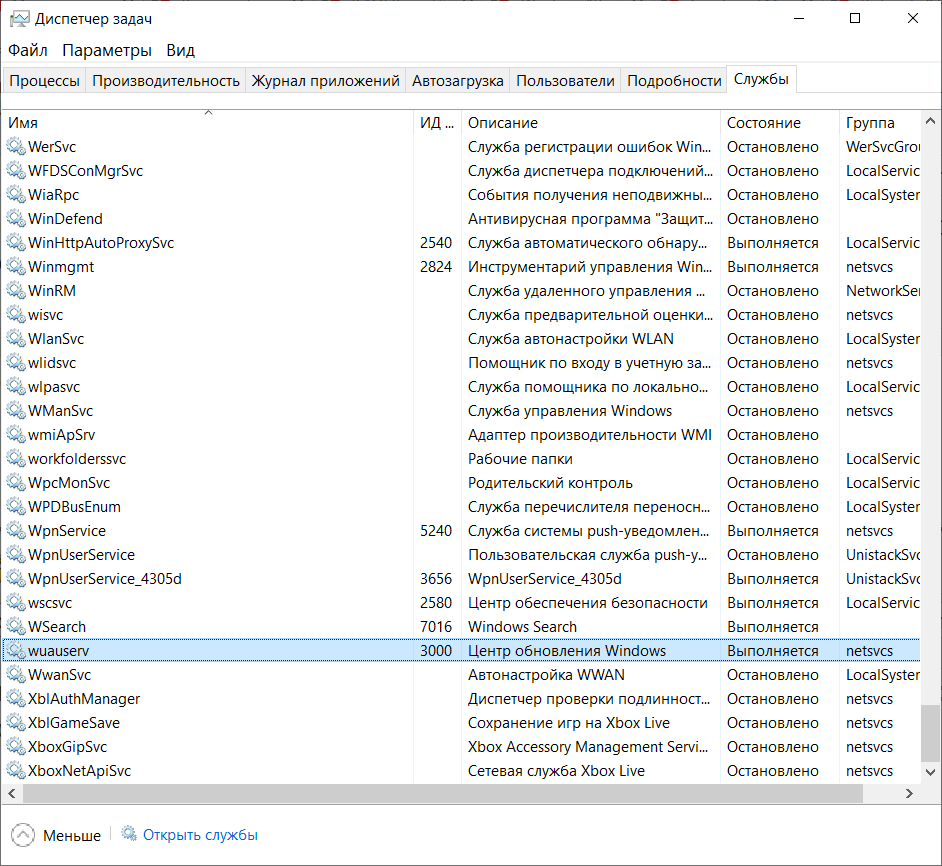Collapse view with the Меньше chevron button
The image size is (942, 866).
23,835
